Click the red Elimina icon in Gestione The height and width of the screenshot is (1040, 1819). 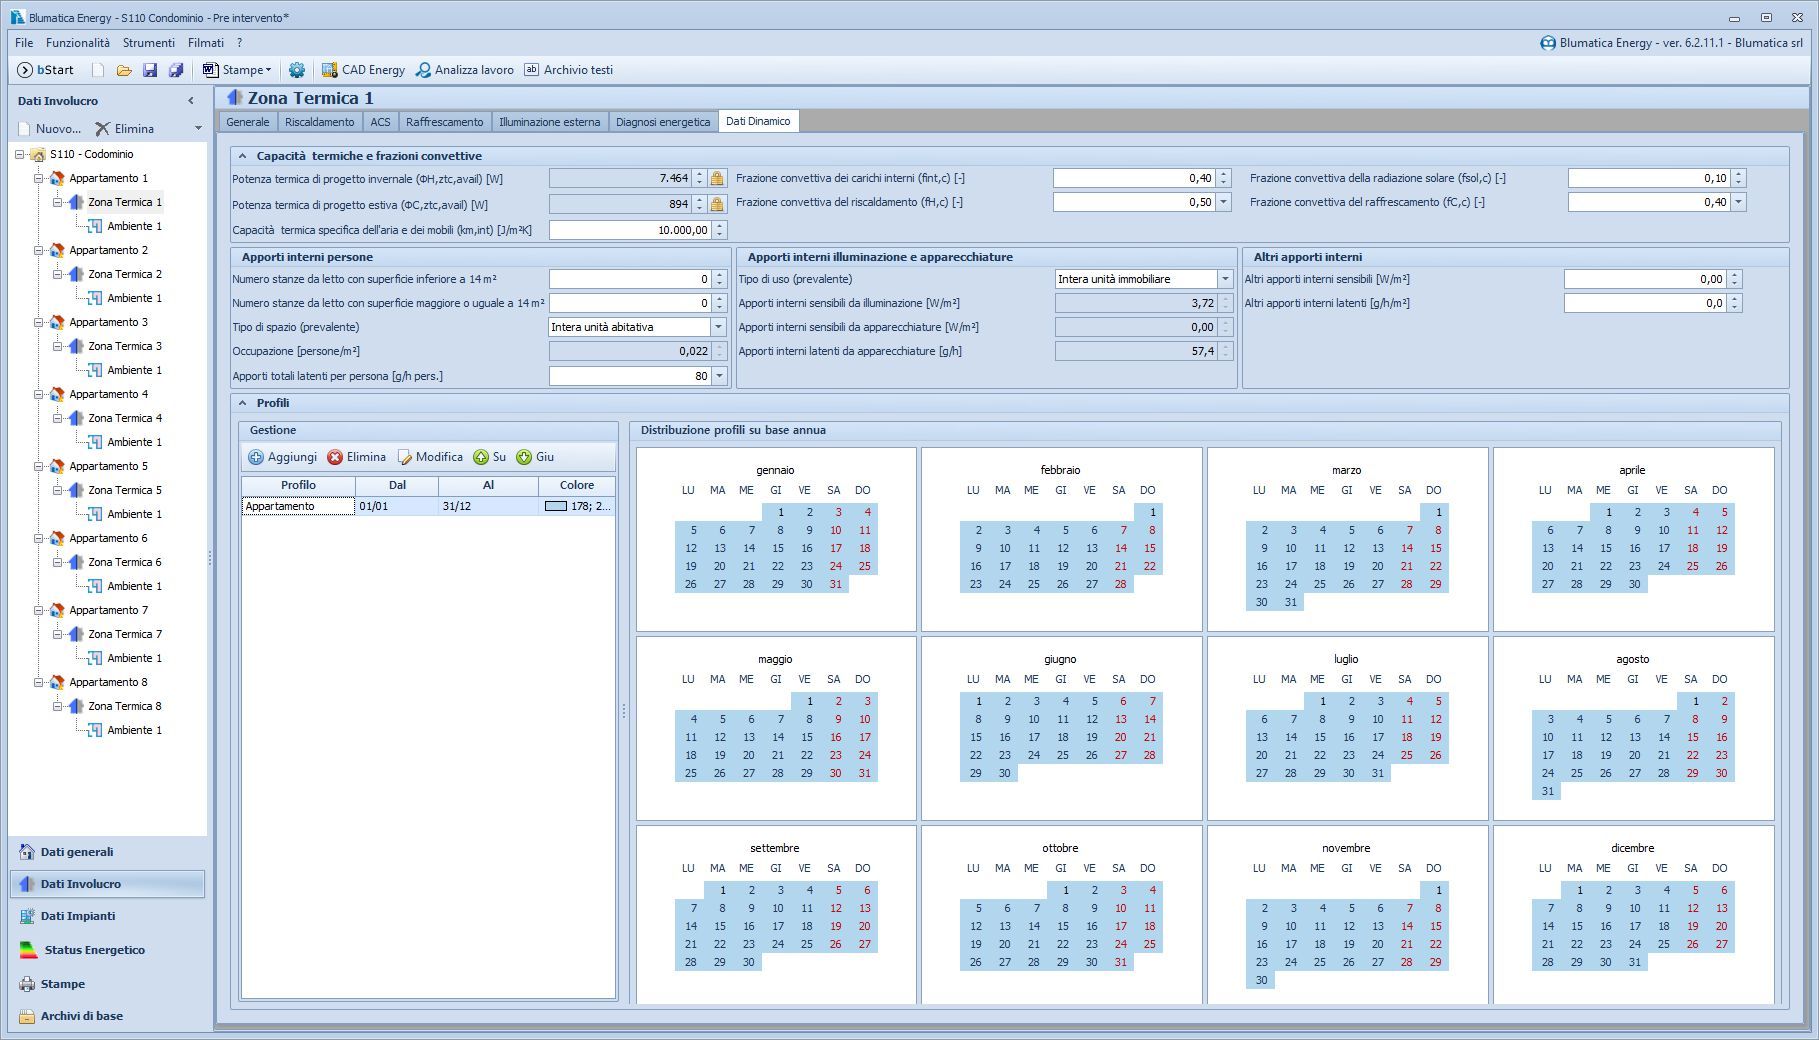pyautogui.click(x=336, y=457)
